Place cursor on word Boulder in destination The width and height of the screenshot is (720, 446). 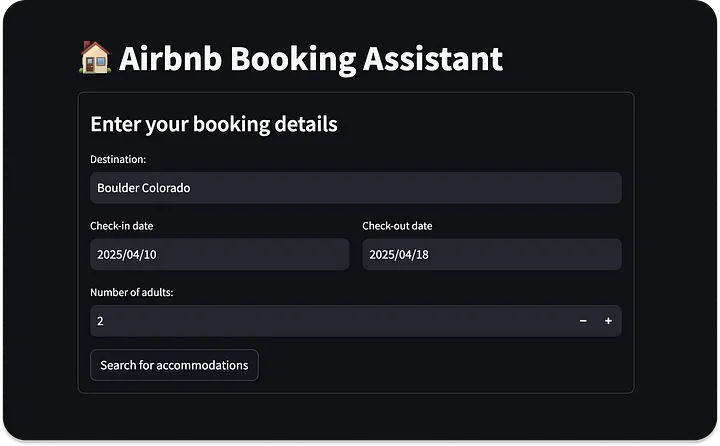click(x=118, y=188)
